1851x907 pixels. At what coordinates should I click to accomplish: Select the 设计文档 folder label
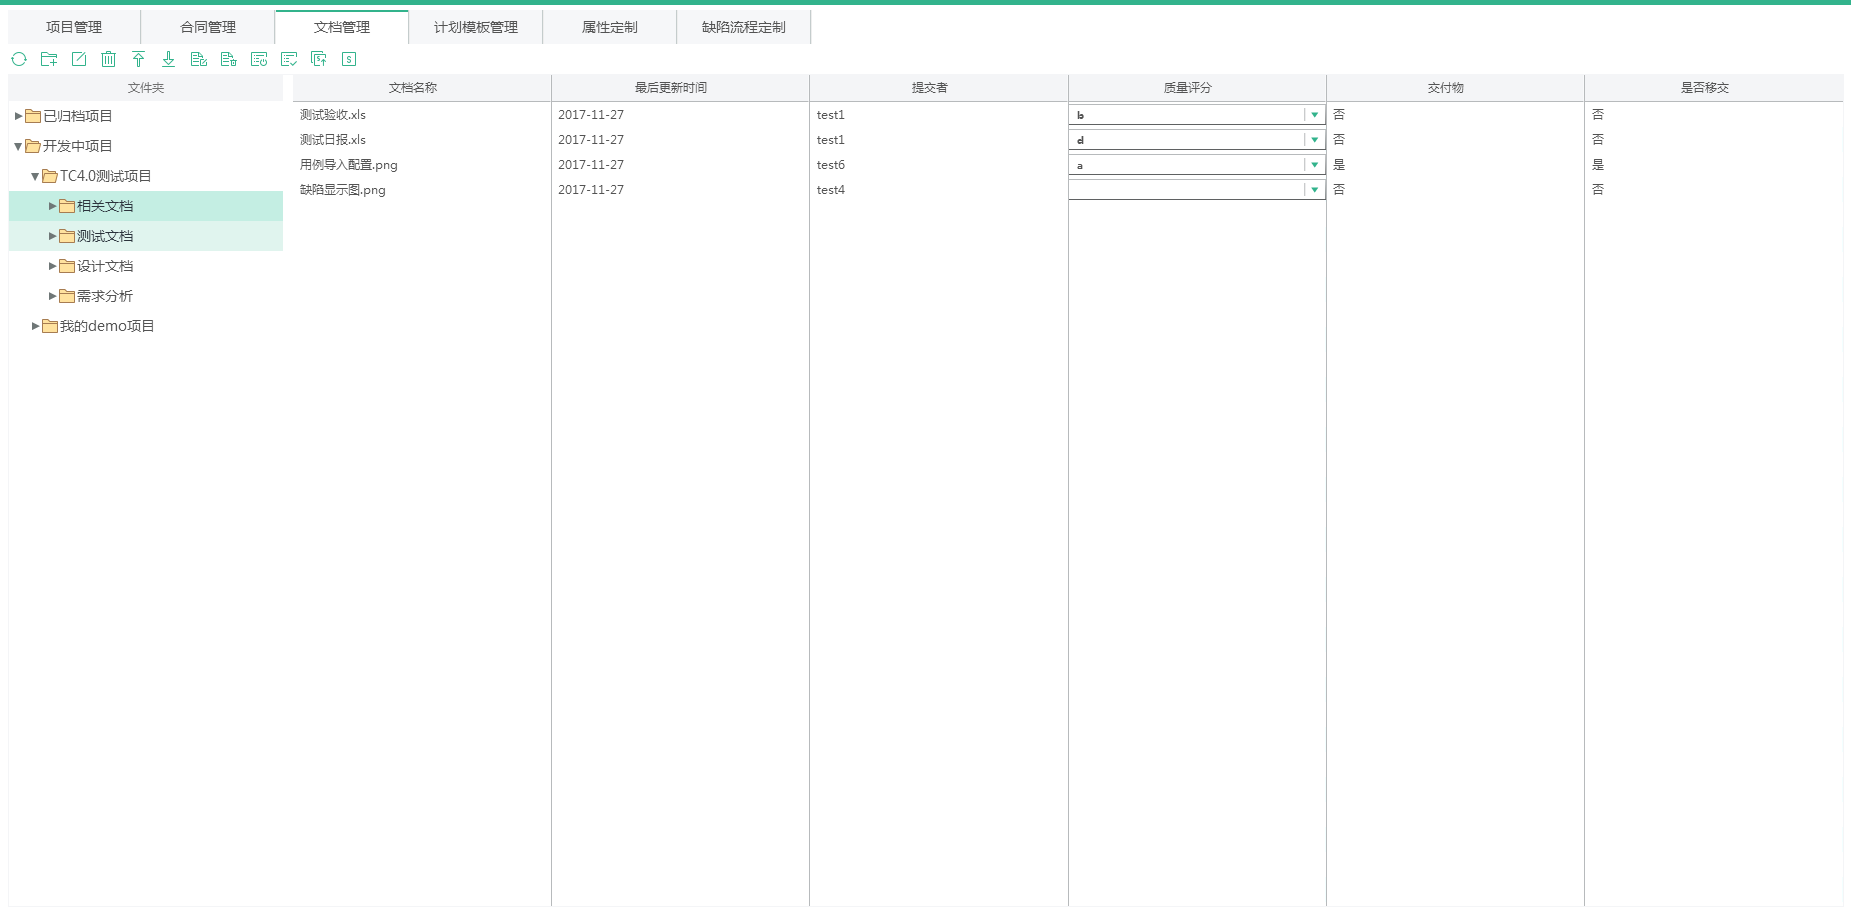click(105, 266)
